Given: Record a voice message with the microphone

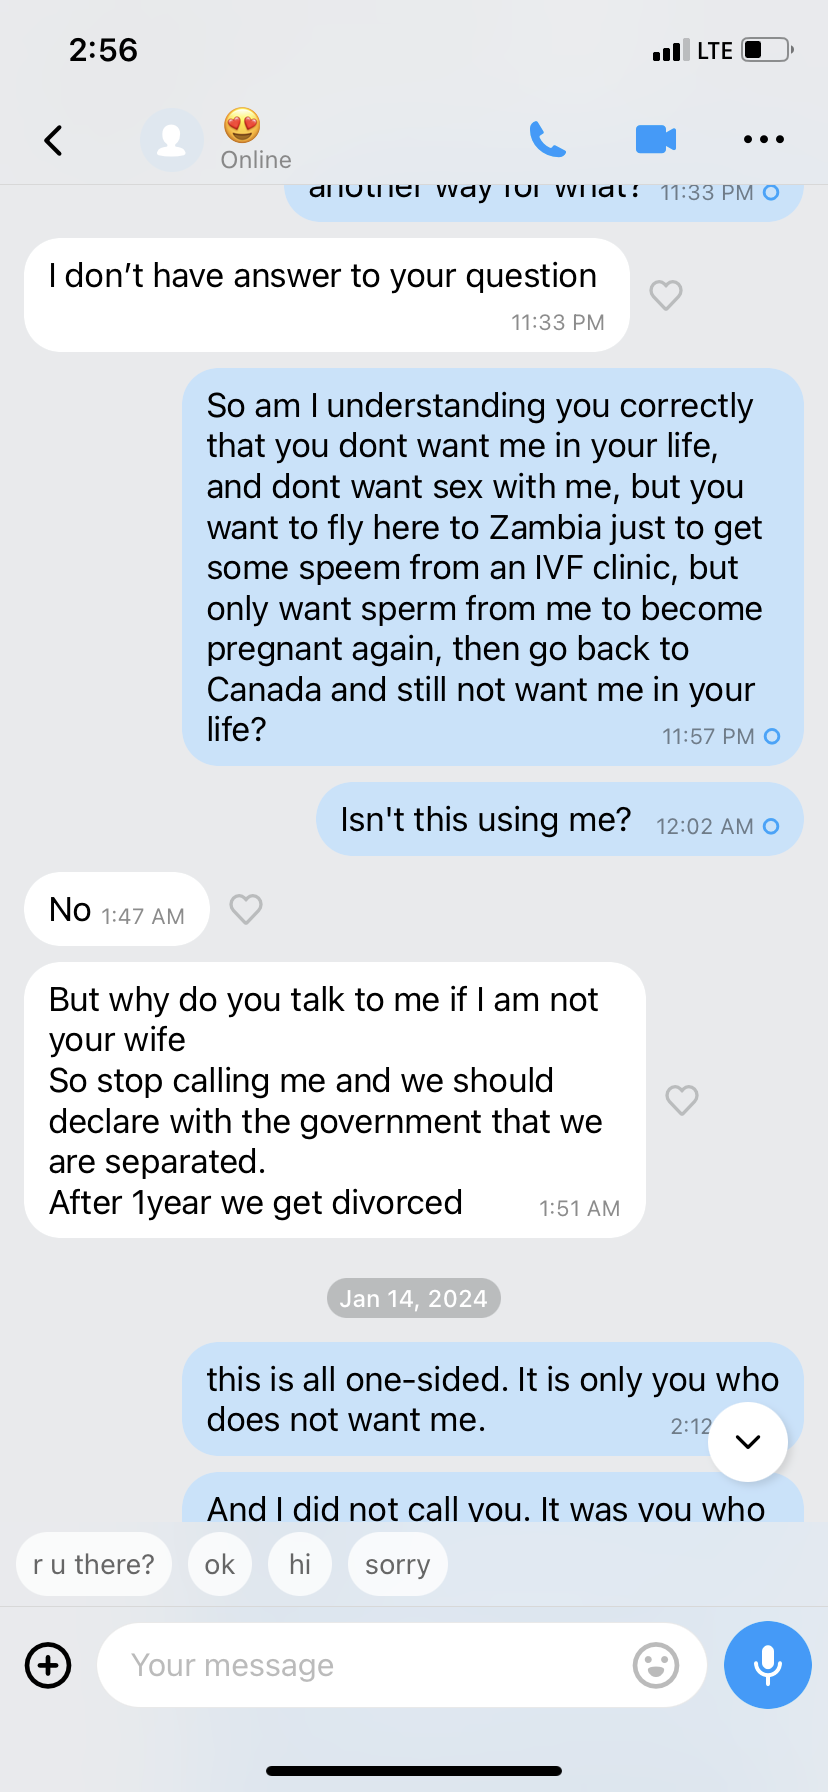Looking at the screenshot, I should pyautogui.click(x=767, y=1665).
